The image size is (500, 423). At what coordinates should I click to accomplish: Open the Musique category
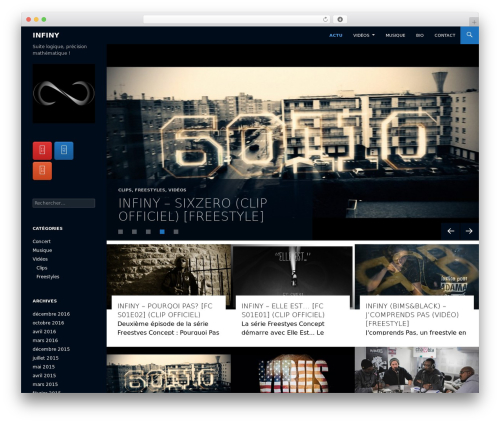pos(42,250)
